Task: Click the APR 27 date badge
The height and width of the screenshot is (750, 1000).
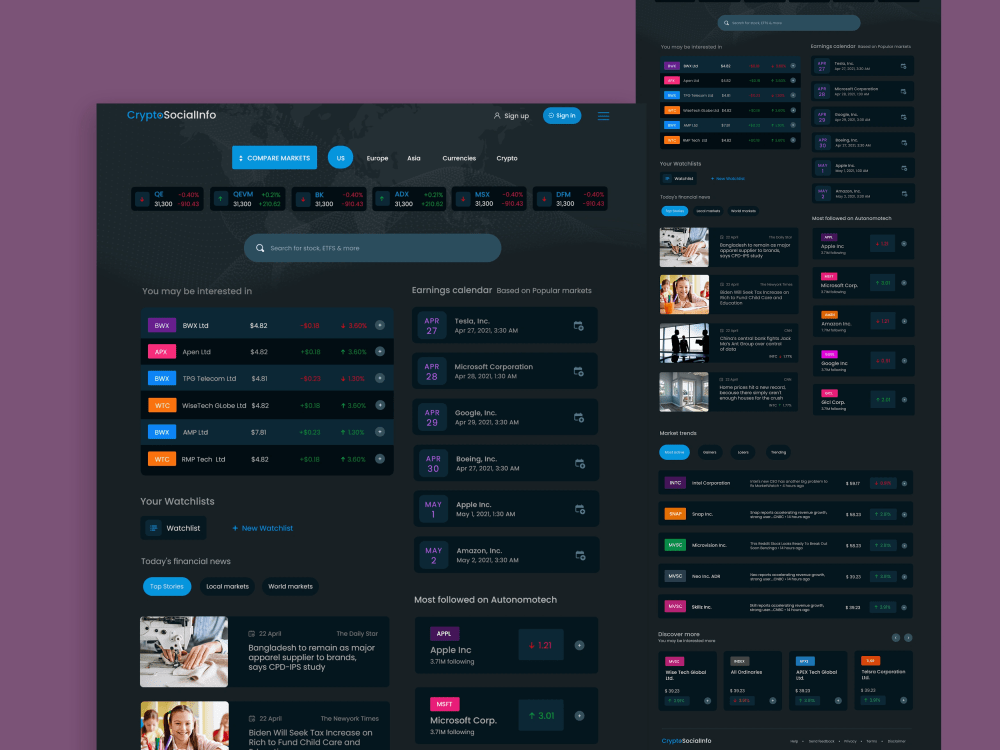Action: point(432,326)
